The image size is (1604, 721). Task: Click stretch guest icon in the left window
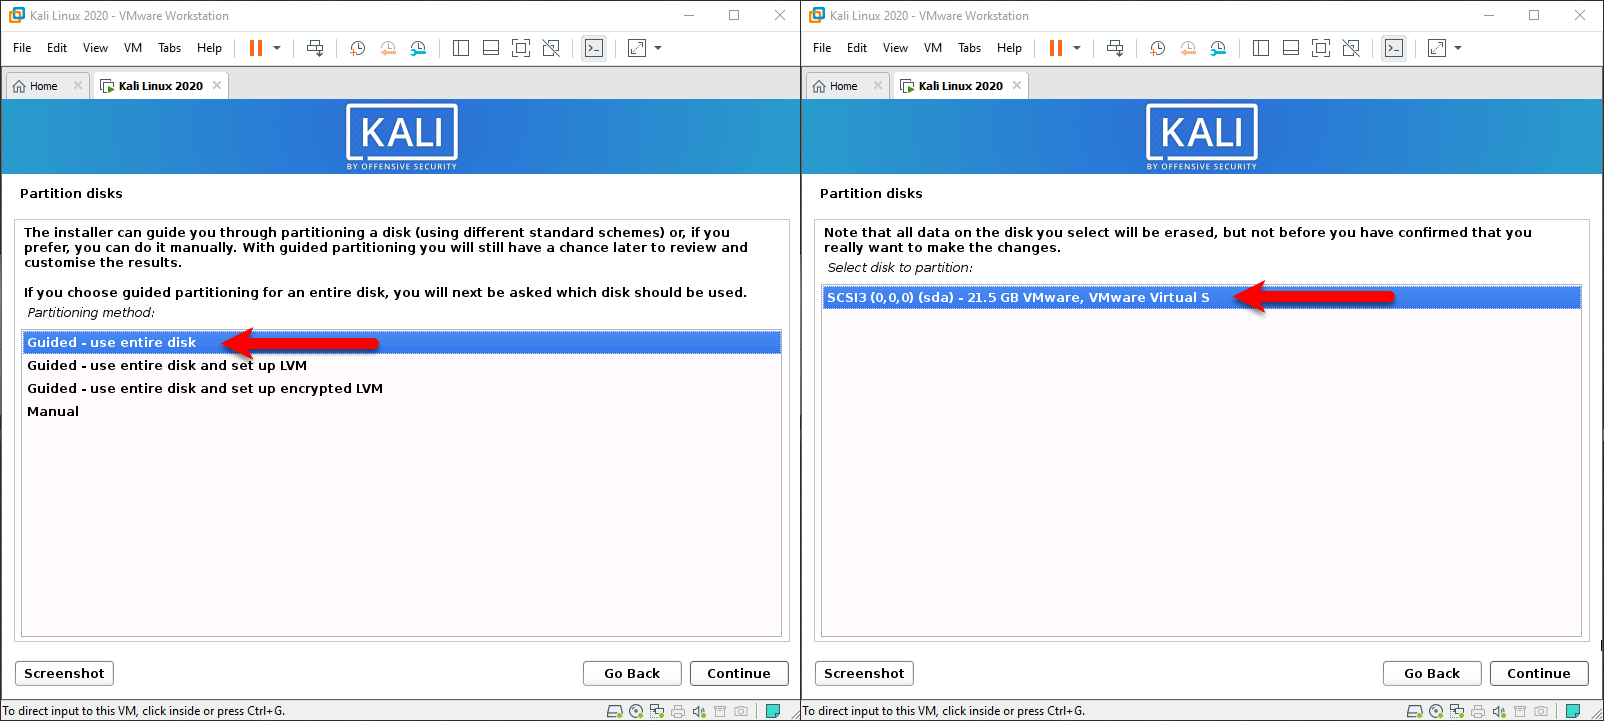(x=637, y=48)
